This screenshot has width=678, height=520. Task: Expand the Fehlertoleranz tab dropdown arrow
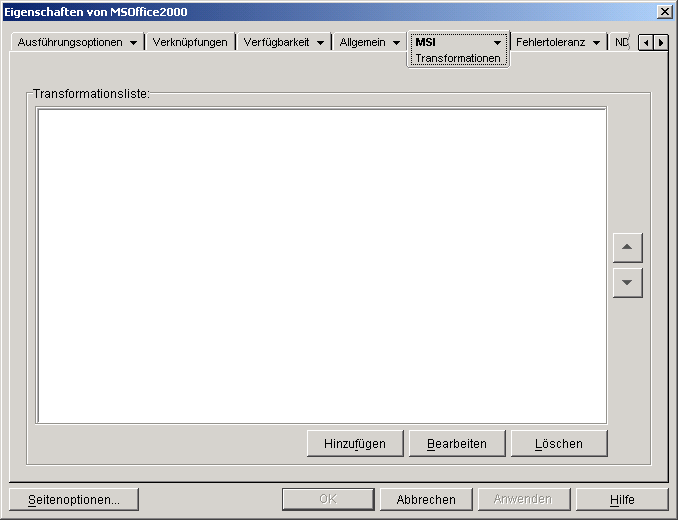pyautogui.click(x=596, y=43)
